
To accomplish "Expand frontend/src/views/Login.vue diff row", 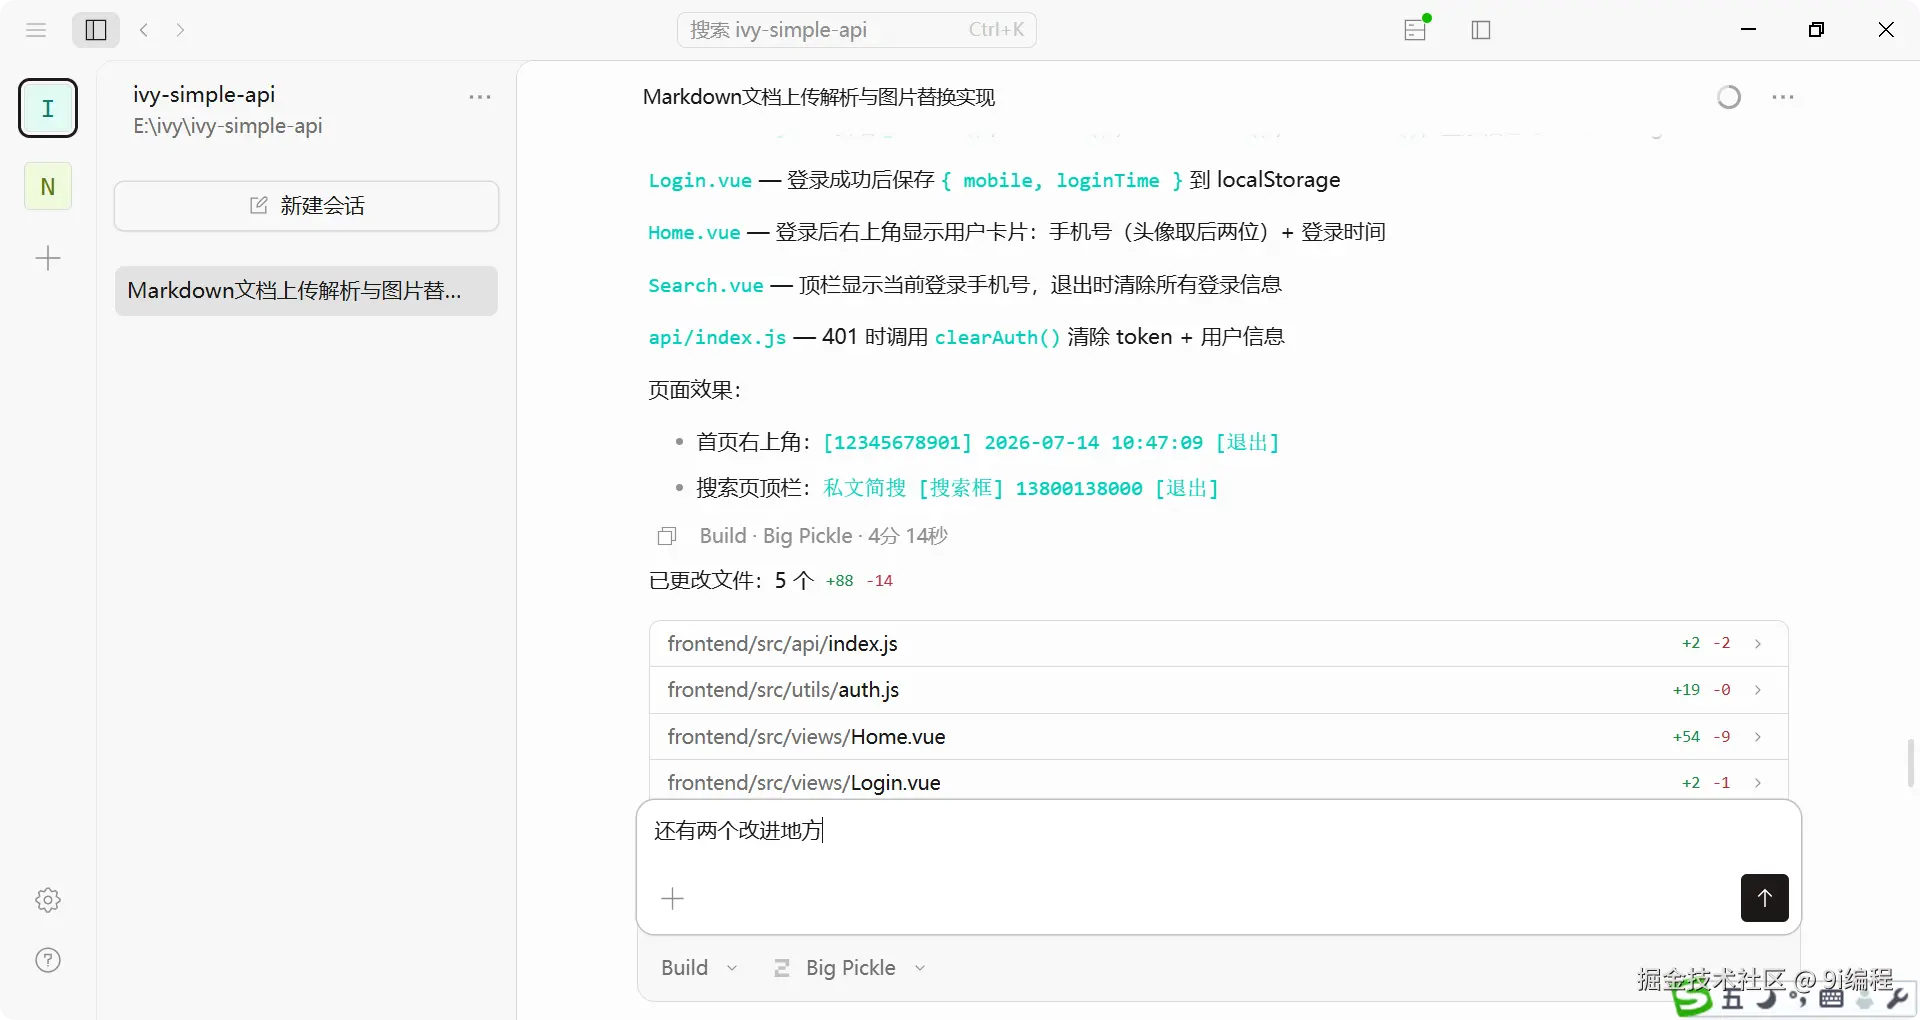I will [x=1218, y=781].
